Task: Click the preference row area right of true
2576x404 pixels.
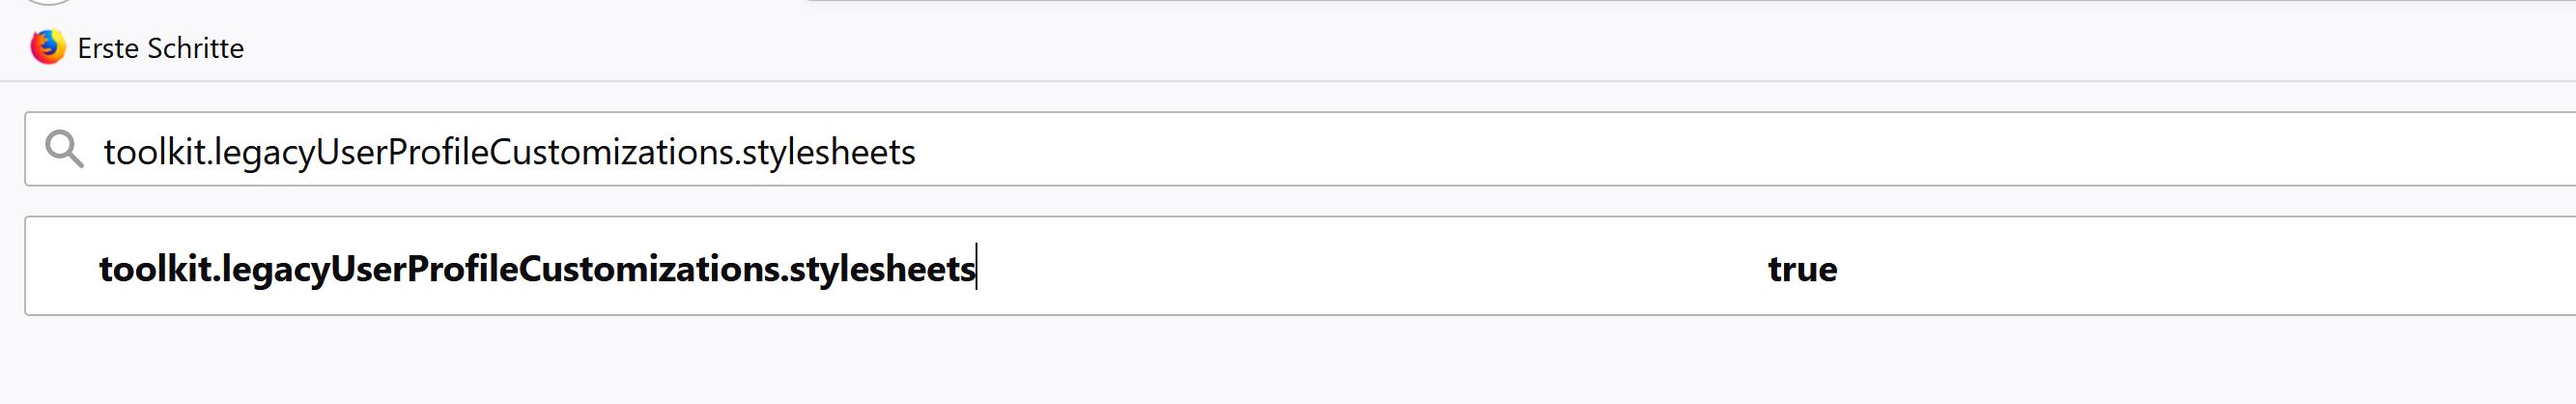Action: click(2200, 269)
